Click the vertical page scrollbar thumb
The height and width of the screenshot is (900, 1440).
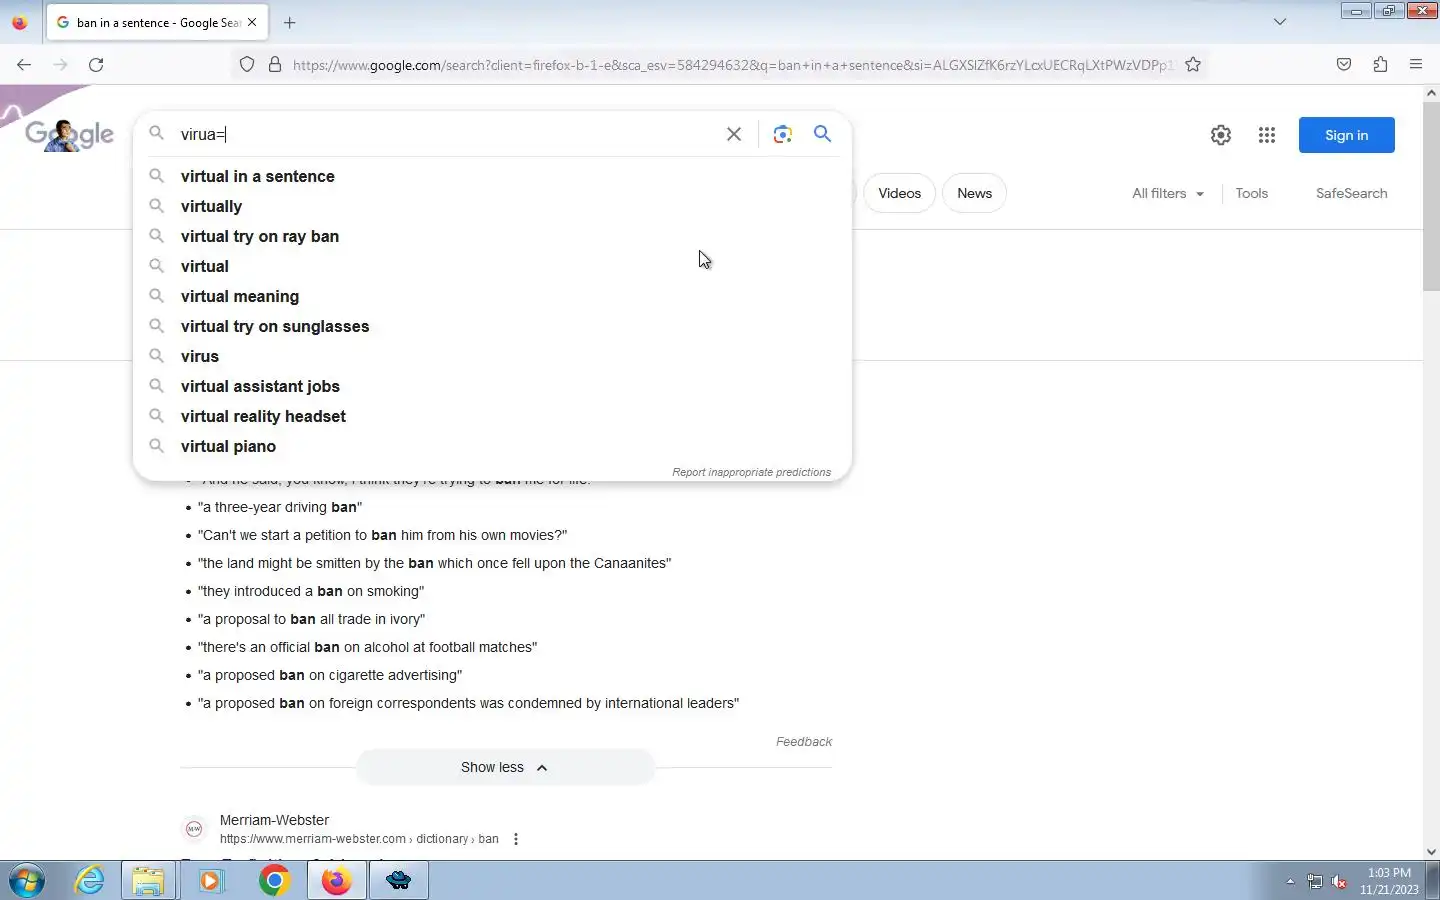point(1431,195)
